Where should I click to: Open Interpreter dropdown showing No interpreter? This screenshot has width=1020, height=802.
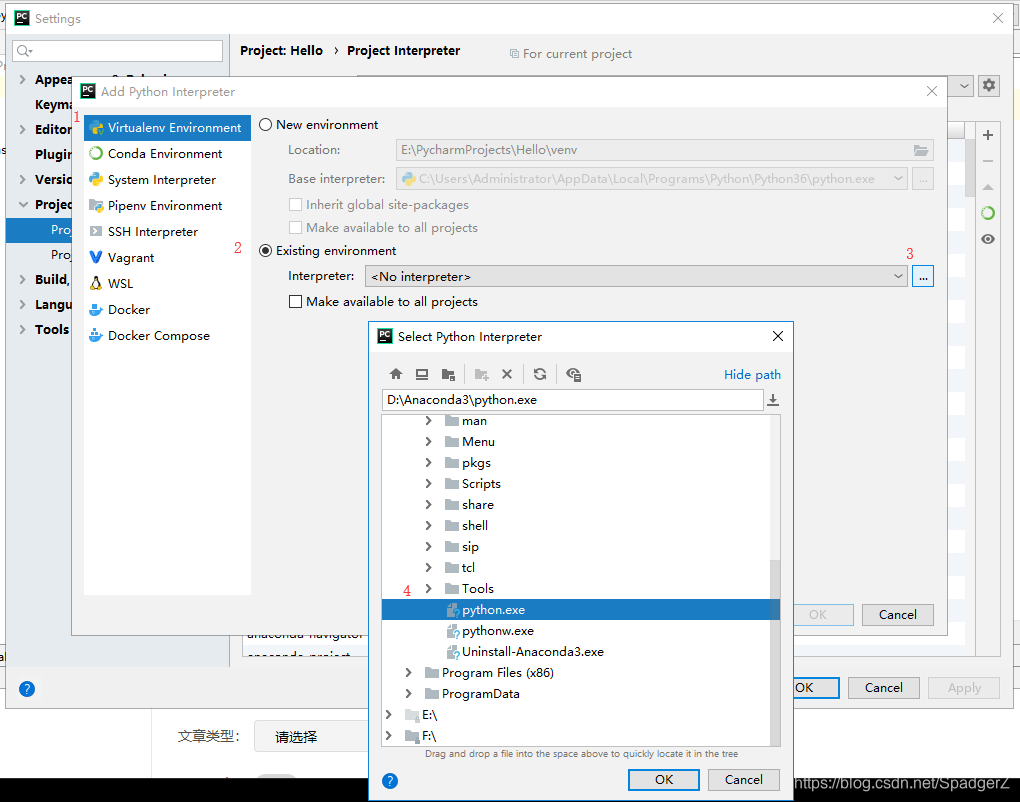(636, 276)
